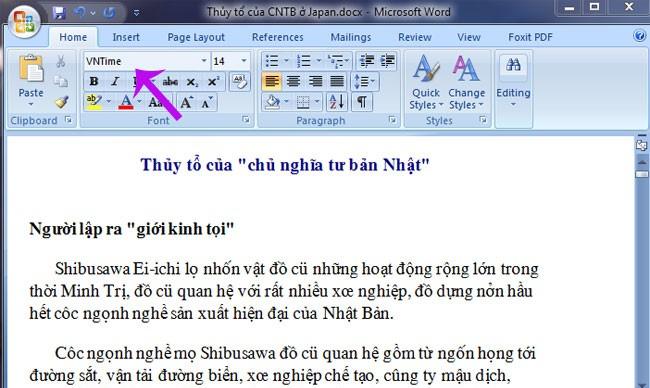Open Change Styles menu
The image size is (650, 388).
click(x=466, y=82)
